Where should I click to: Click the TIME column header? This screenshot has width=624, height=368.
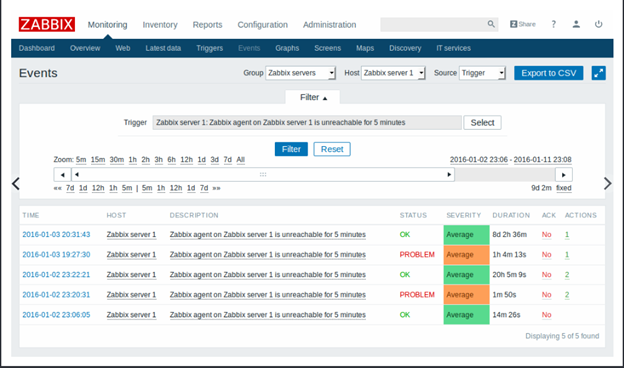(31, 215)
